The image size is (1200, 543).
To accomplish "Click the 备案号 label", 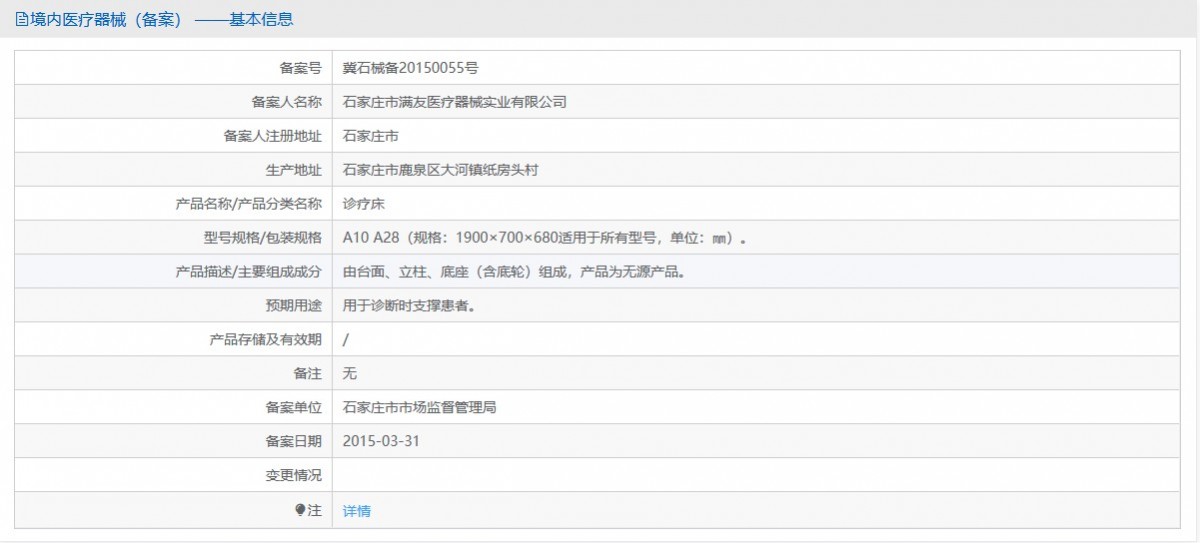I will pos(301,68).
